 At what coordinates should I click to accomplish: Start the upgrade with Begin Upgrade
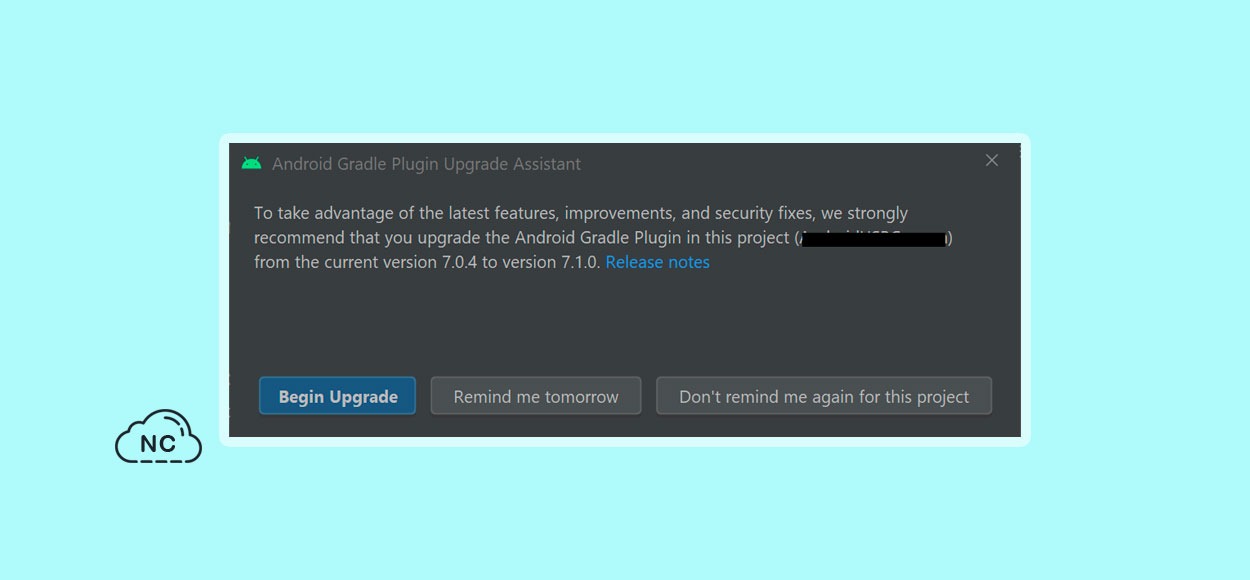[x=338, y=396]
